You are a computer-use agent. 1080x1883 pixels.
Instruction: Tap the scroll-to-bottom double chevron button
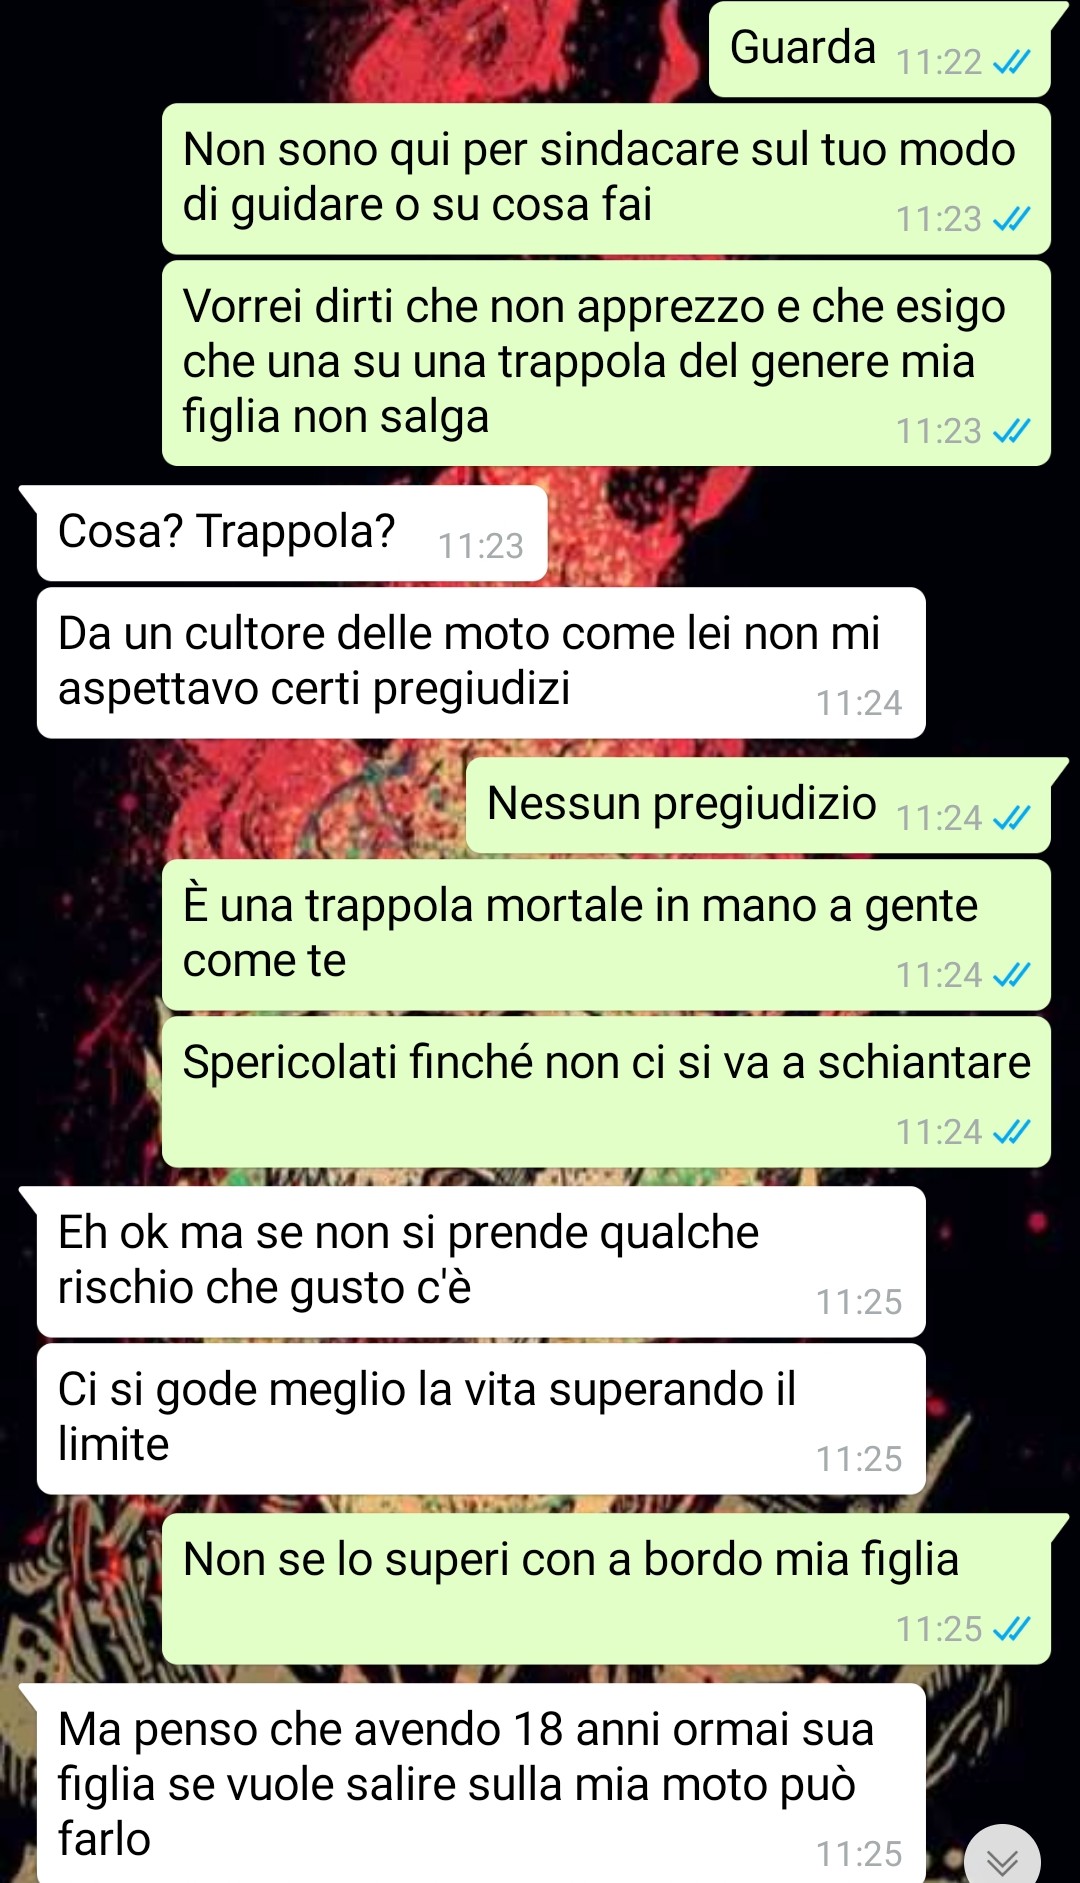(x=1002, y=1859)
